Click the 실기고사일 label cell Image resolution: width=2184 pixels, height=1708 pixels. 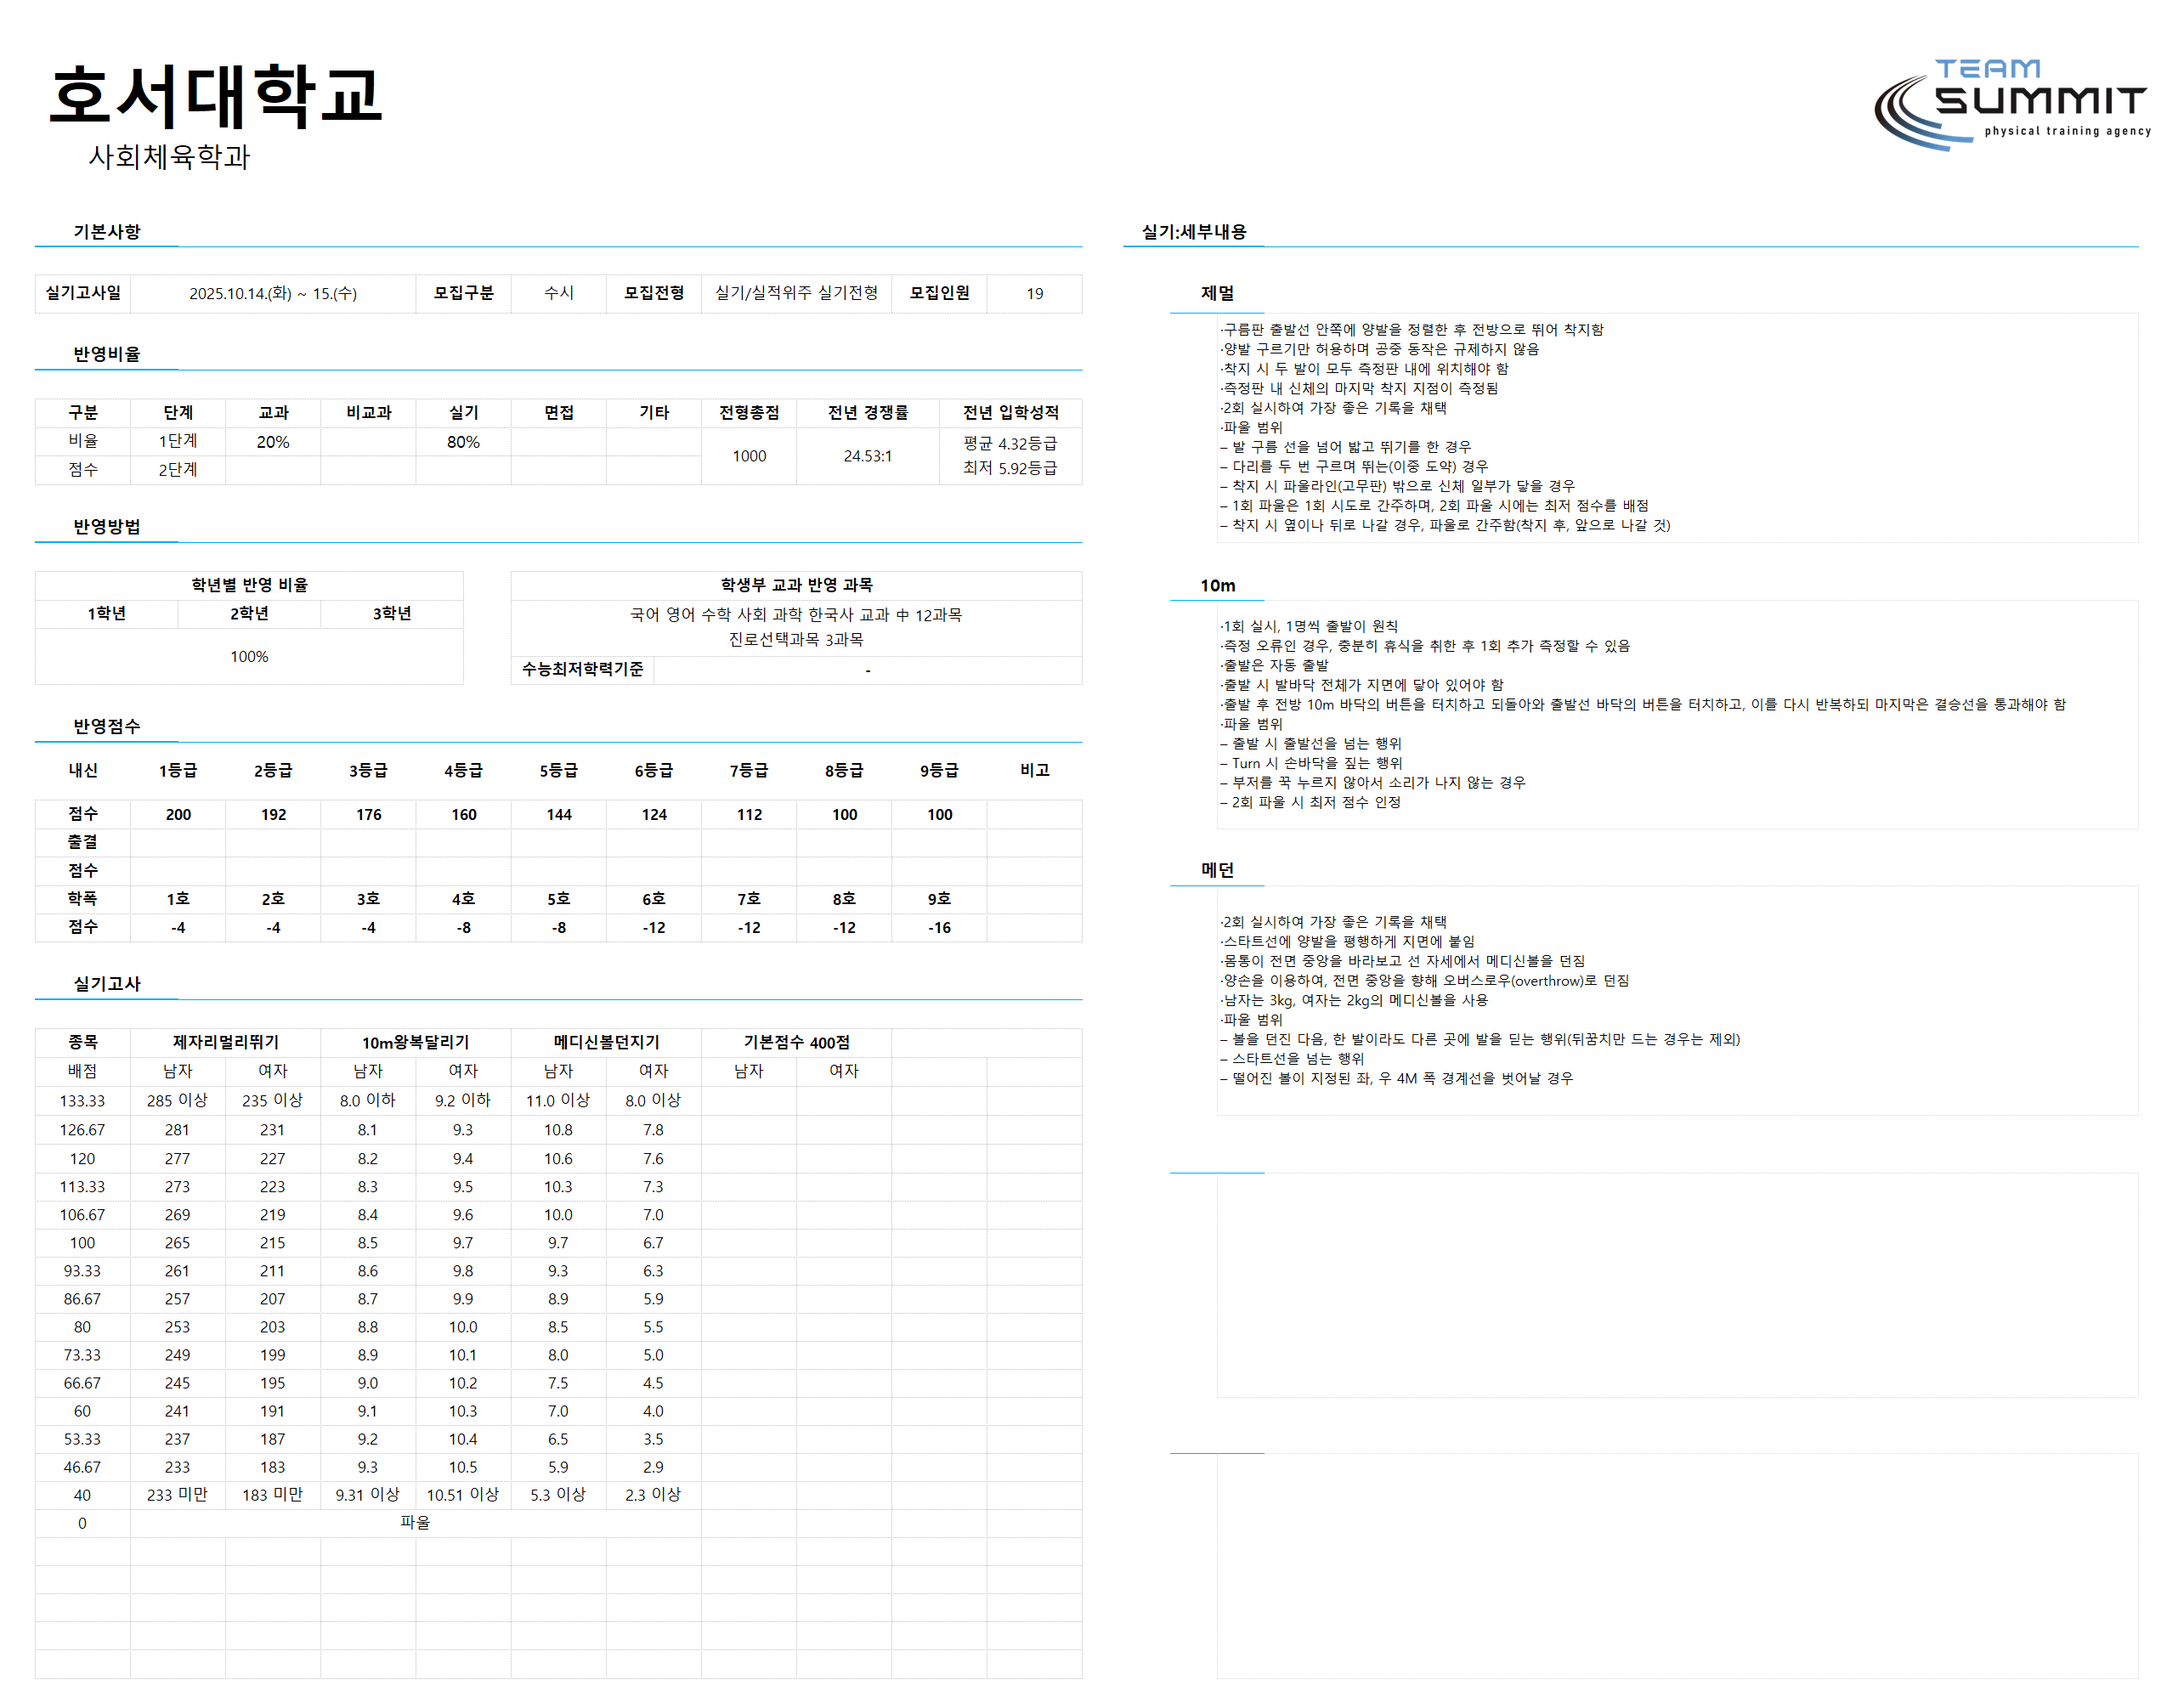click(x=83, y=293)
